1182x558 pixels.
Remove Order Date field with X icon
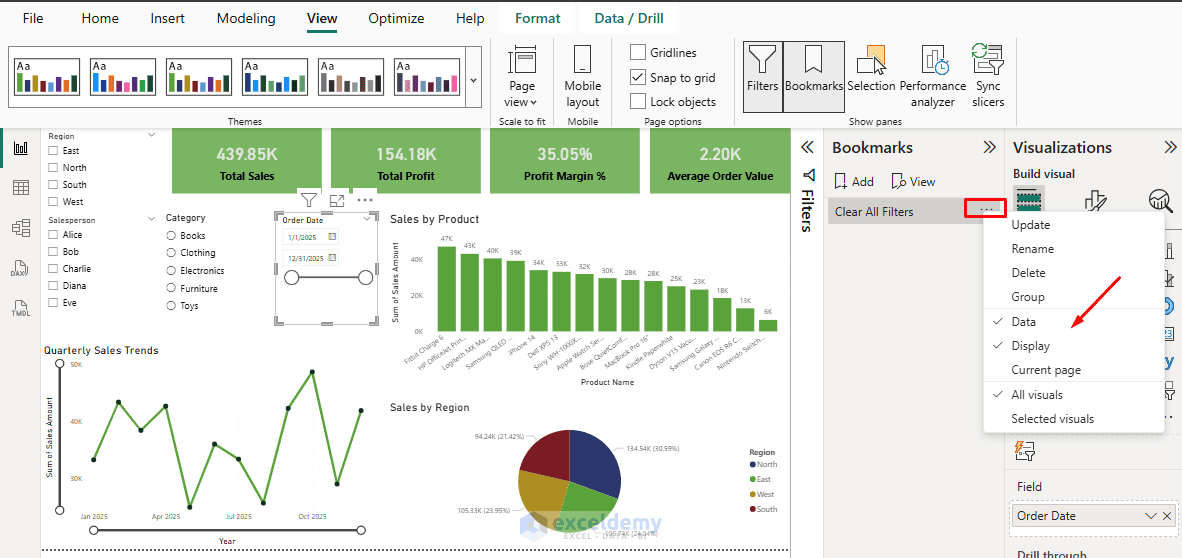click(1167, 516)
